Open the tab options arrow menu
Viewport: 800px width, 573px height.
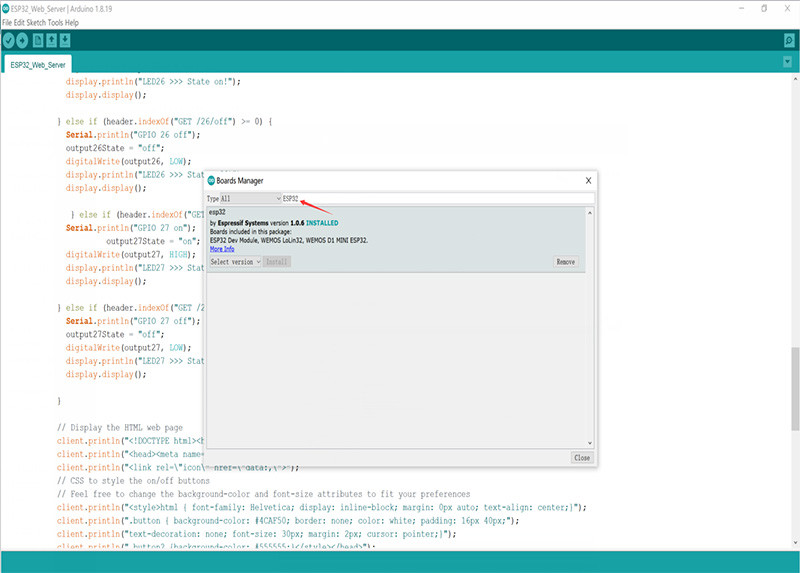coord(788,62)
